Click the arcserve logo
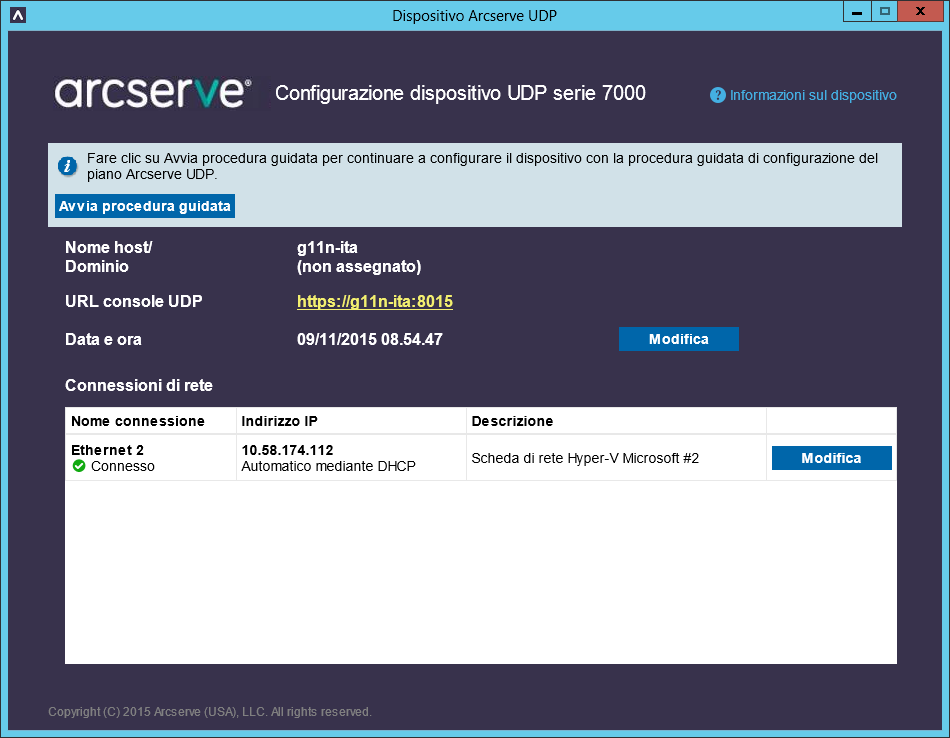The image size is (950, 738). [153, 93]
